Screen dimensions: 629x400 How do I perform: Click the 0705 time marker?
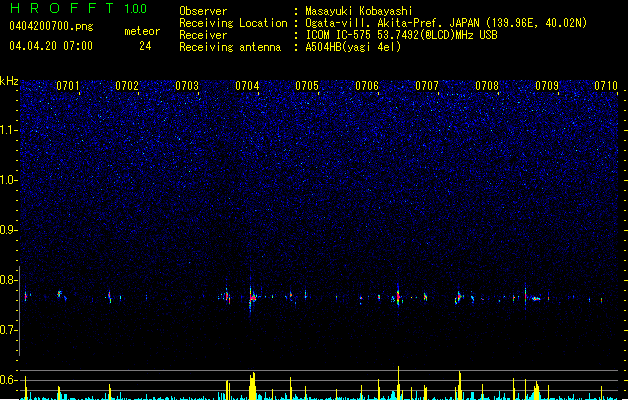tap(307, 86)
